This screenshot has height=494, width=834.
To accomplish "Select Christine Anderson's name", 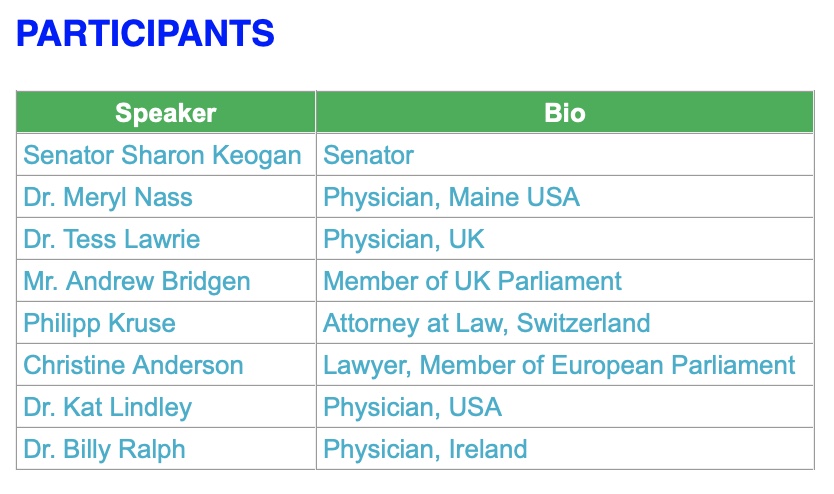I will tap(133, 365).
